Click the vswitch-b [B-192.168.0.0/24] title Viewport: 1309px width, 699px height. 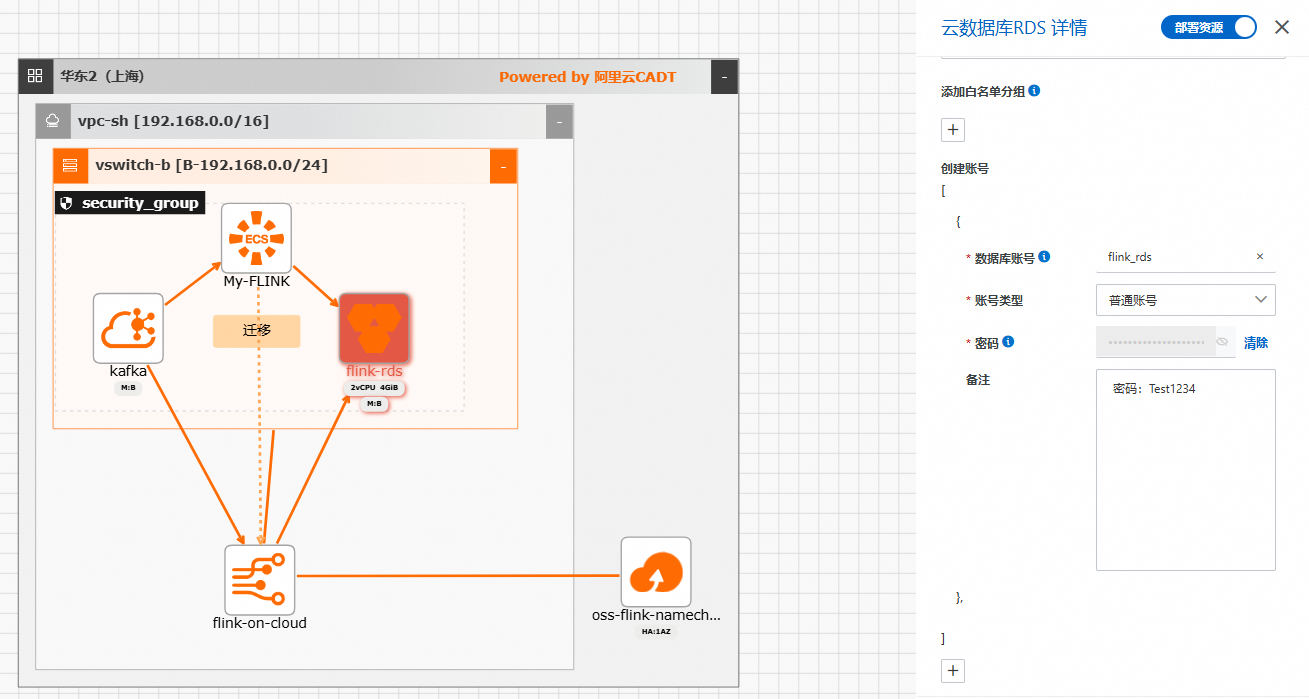[211, 165]
